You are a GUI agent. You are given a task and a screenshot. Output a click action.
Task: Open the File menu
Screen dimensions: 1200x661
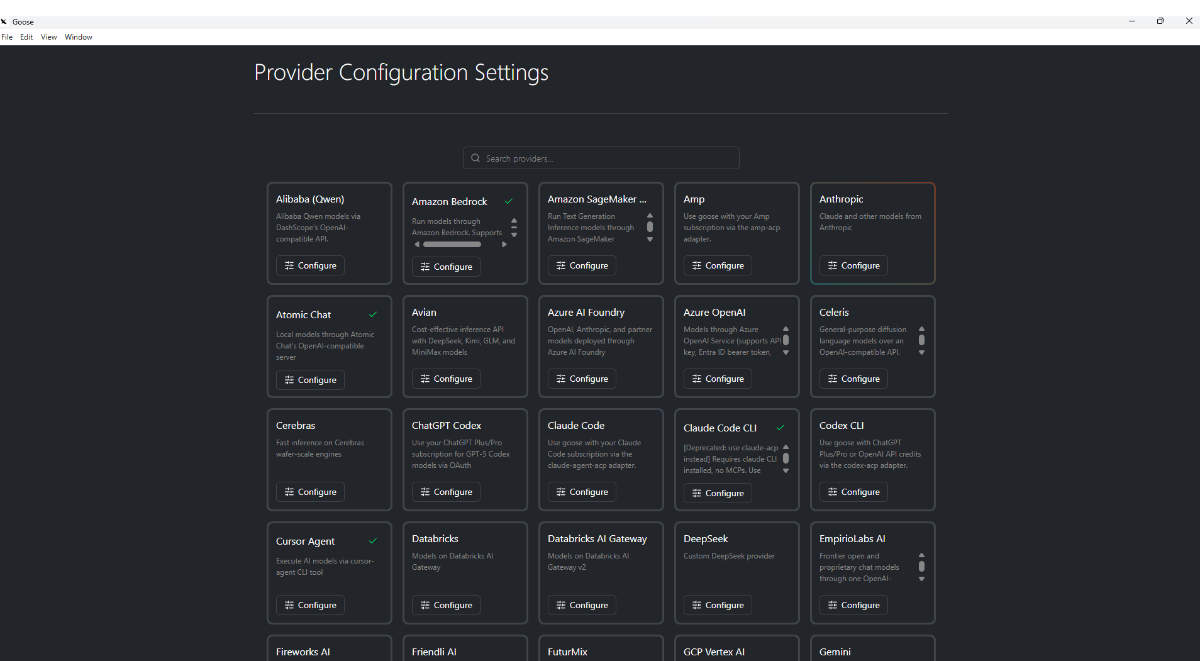[7, 37]
